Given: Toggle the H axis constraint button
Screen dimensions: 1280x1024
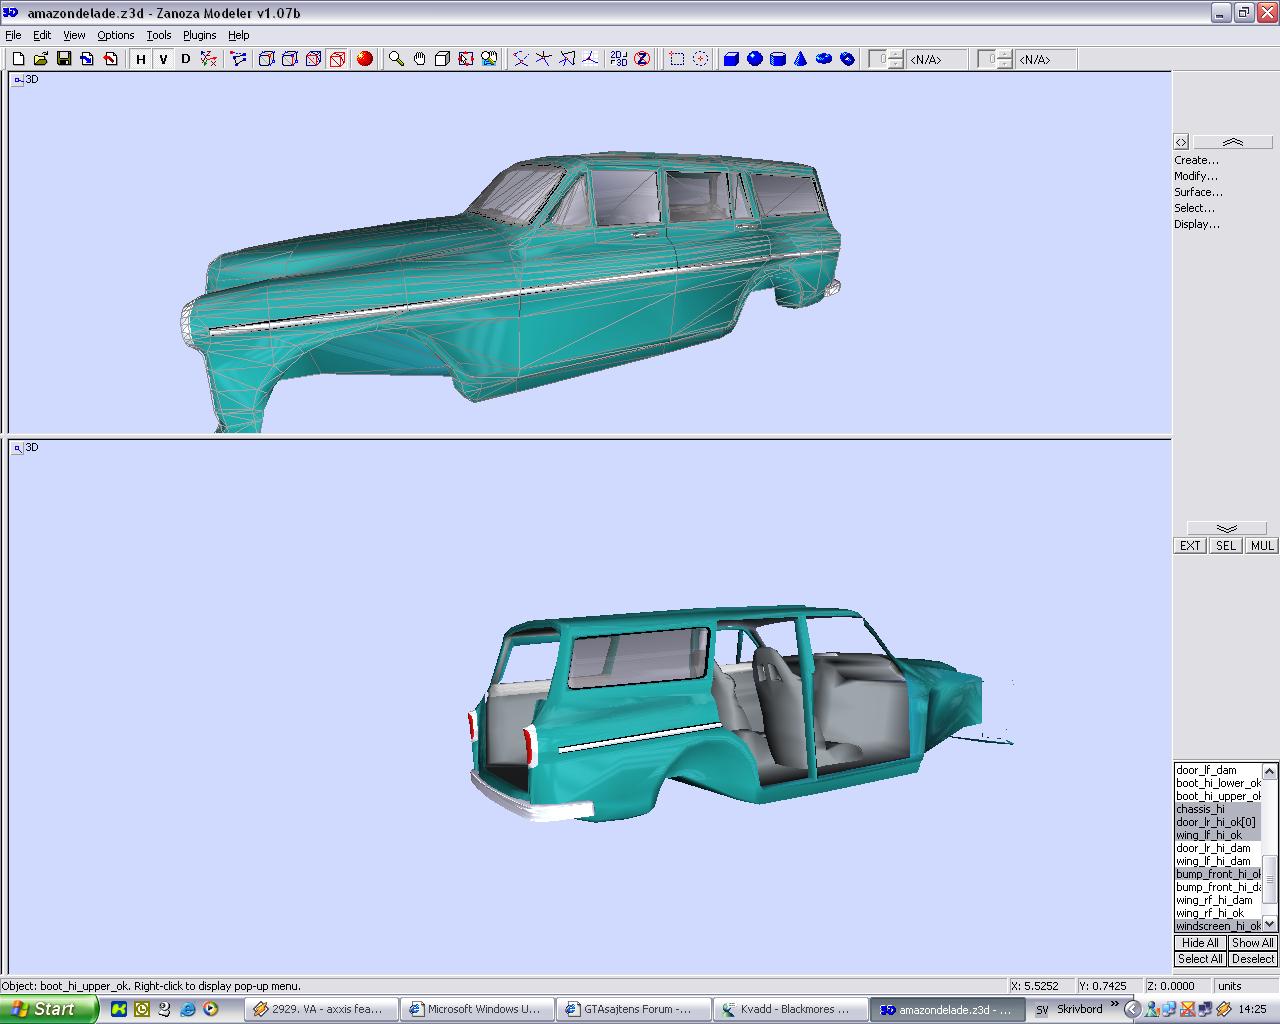Looking at the screenshot, I should (141, 59).
